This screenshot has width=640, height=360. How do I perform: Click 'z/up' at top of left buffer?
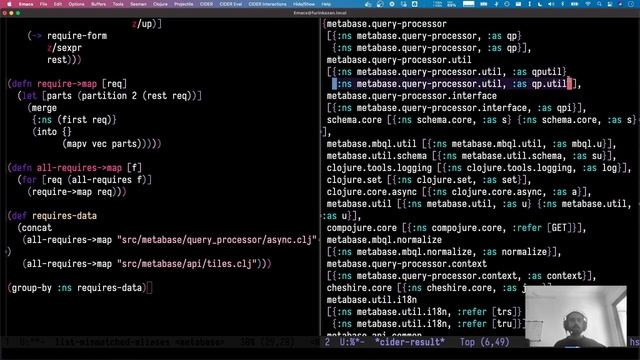coord(142,24)
